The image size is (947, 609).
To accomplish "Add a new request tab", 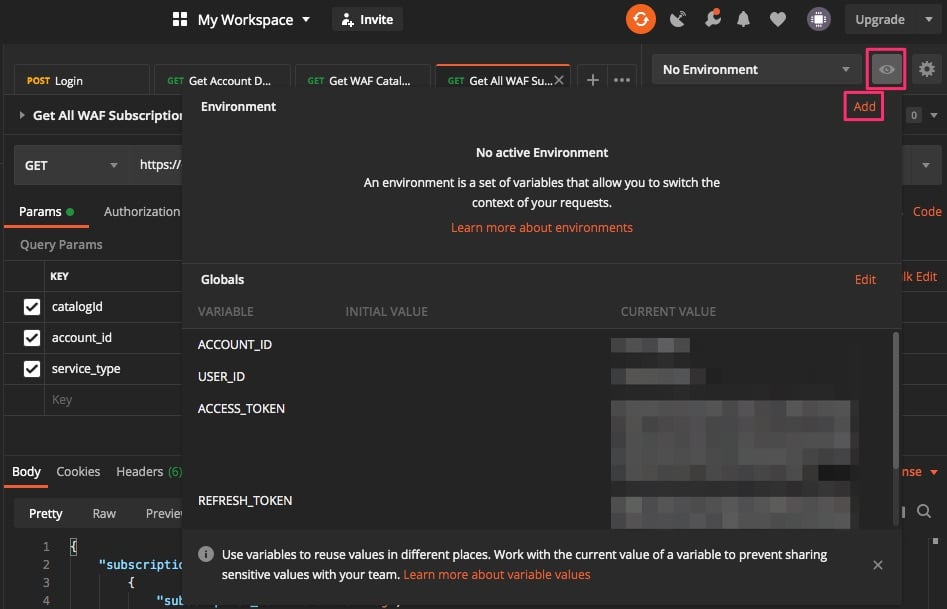I will [592, 80].
